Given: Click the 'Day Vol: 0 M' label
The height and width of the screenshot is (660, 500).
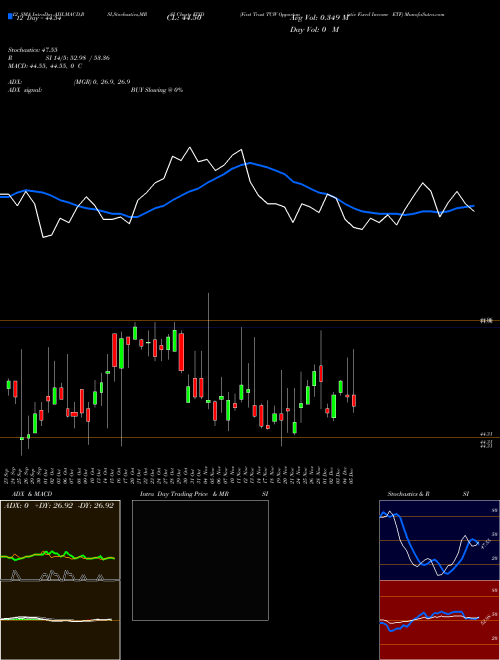Looking at the screenshot, I should (314, 30).
